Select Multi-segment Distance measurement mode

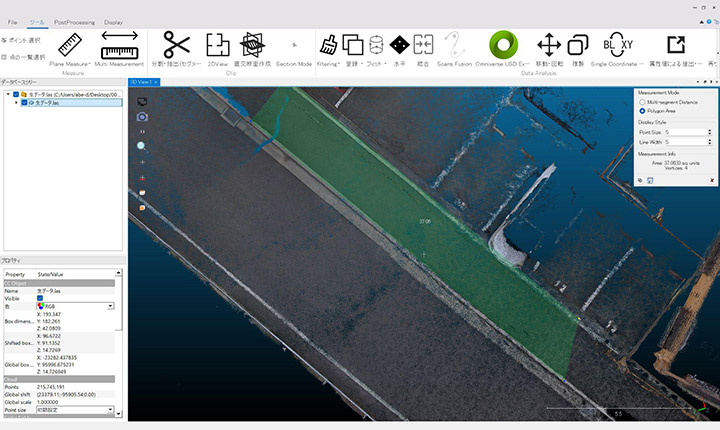coord(642,102)
